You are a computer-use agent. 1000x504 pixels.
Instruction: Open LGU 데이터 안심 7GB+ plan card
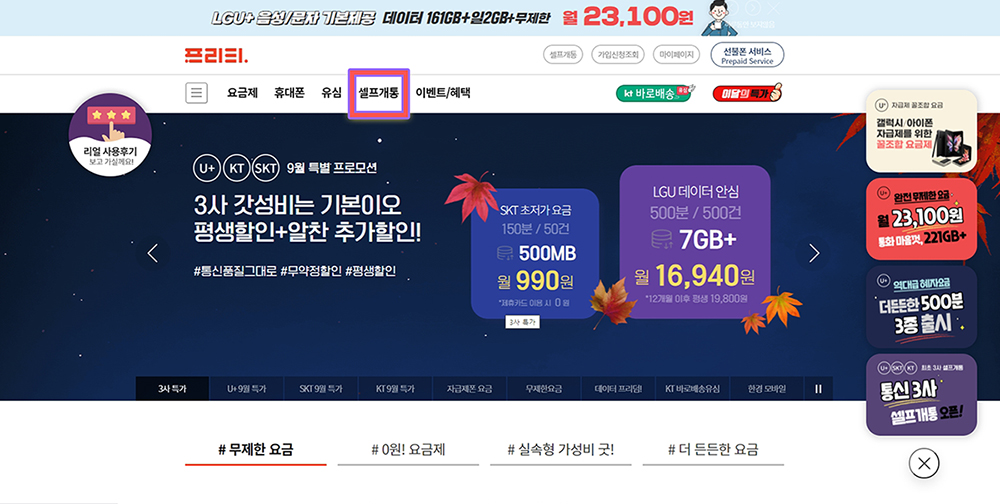tap(695, 242)
